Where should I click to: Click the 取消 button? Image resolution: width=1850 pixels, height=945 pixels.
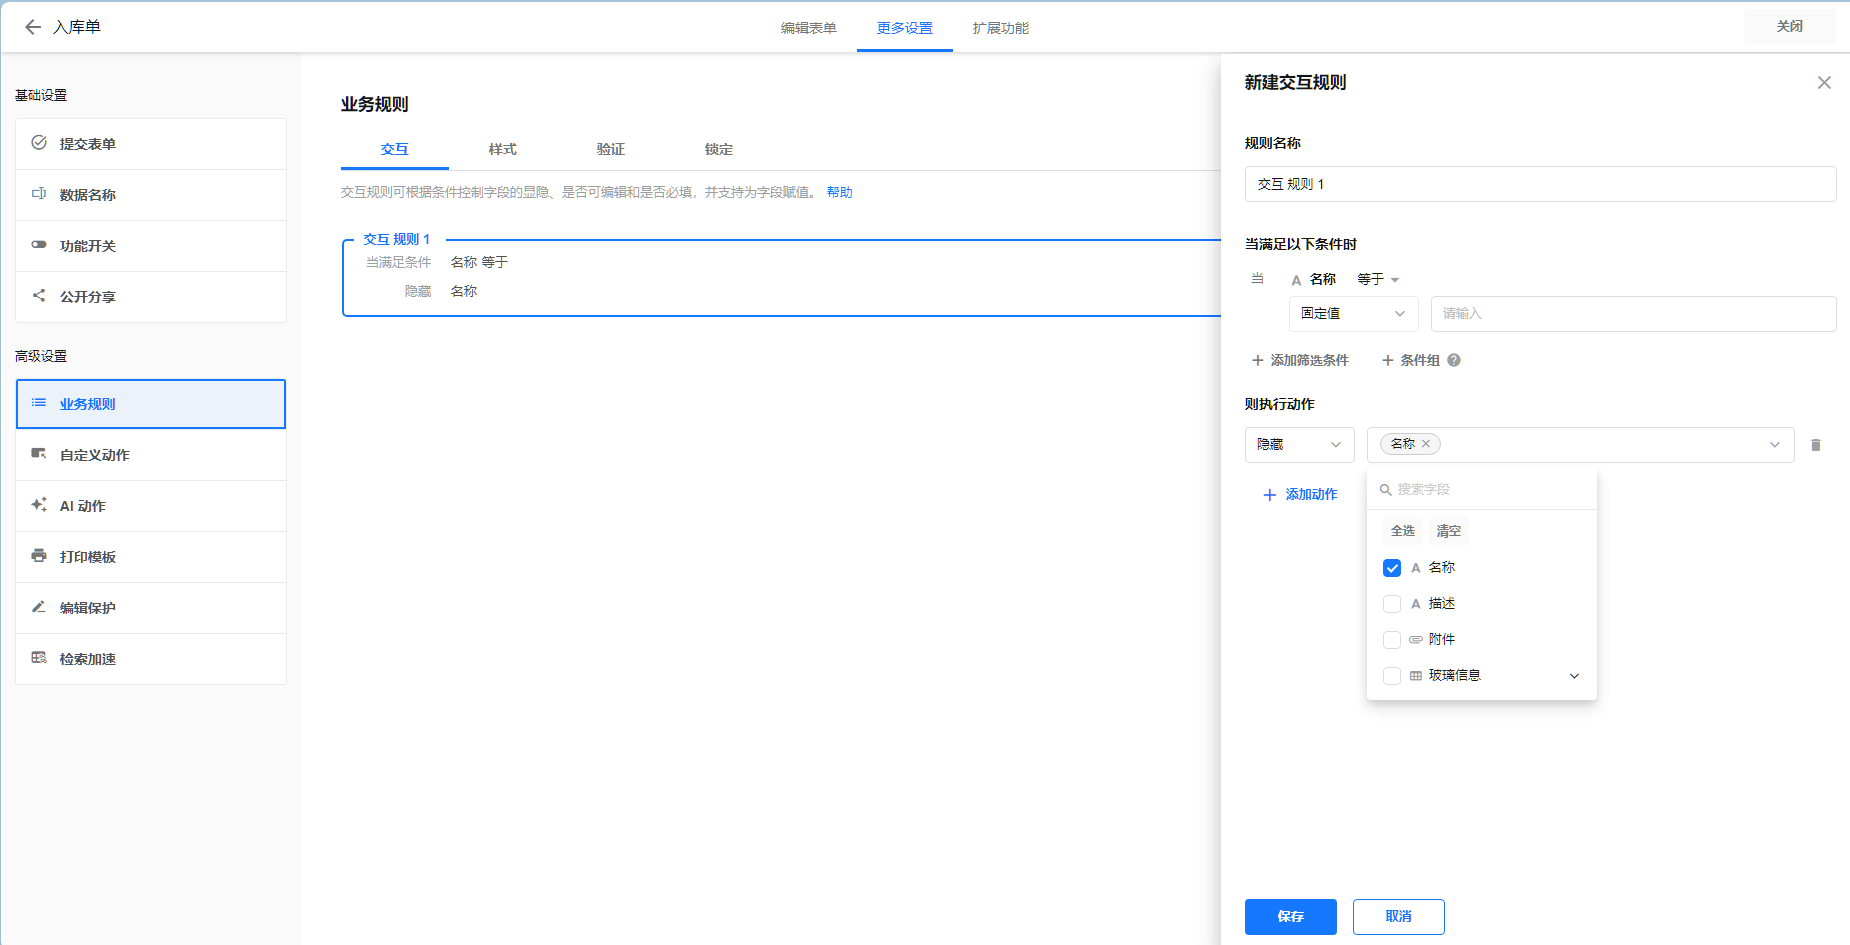point(1399,917)
